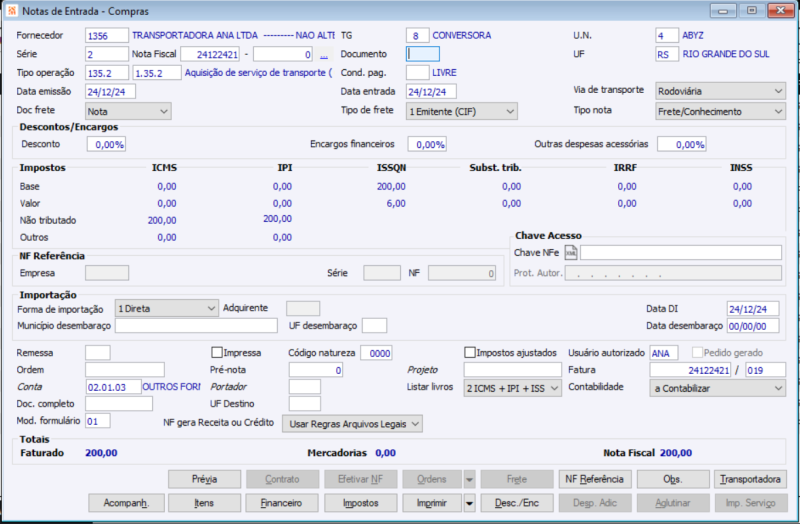Viewport: 800px width, 524px height.
Task: Click the NF Referência button
Action: (x=594, y=479)
